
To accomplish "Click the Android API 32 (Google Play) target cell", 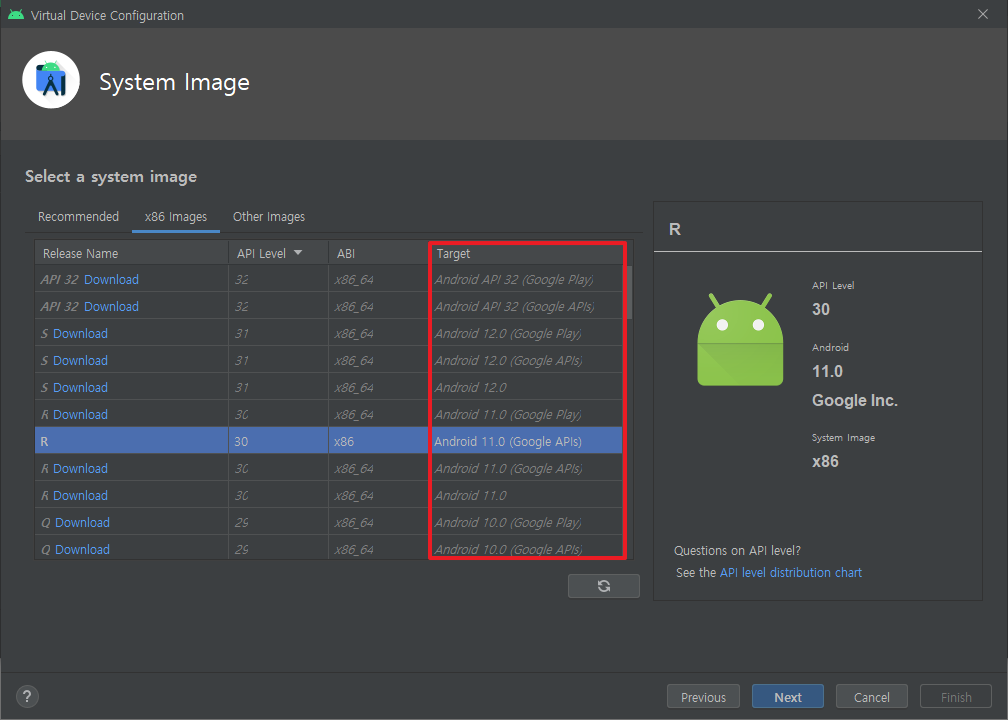I will click(526, 280).
